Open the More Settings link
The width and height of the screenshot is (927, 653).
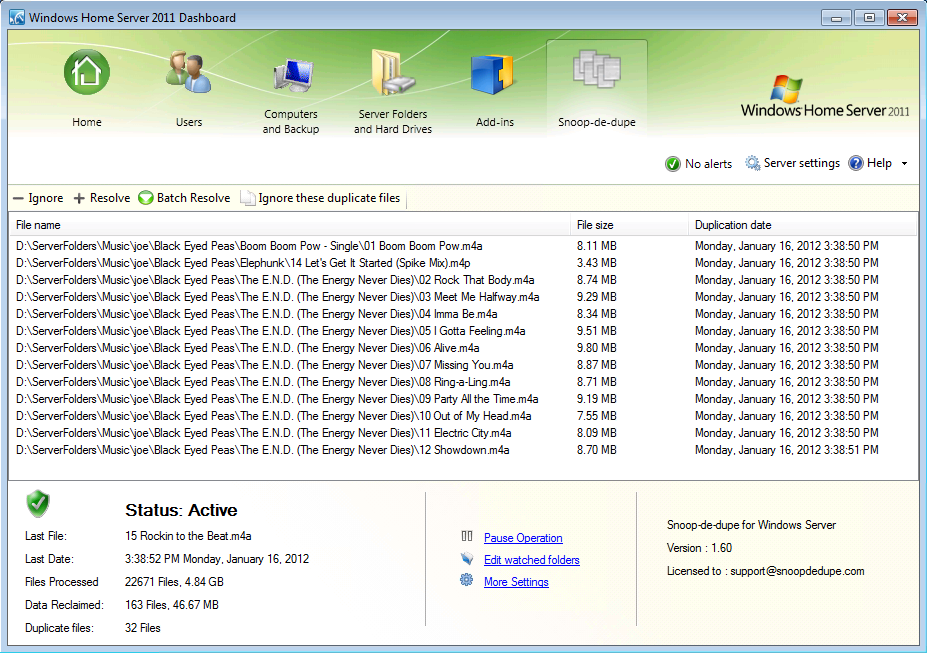[x=516, y=581]
